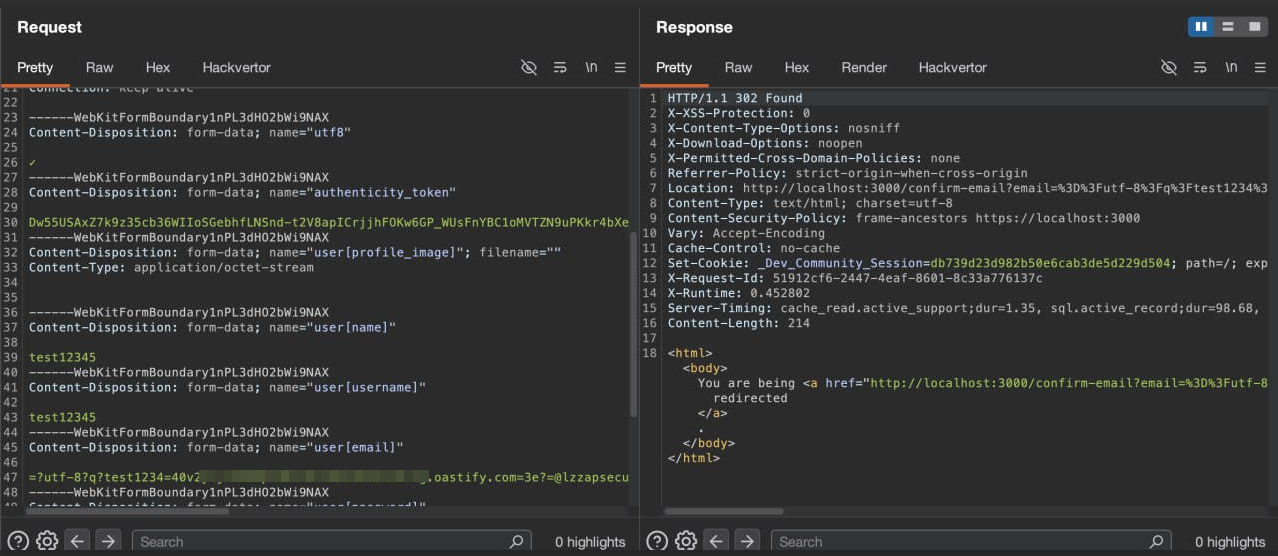Click magnifier icon in Response search field
Screen dimensions: 1278x556
tap(1156, 541)
